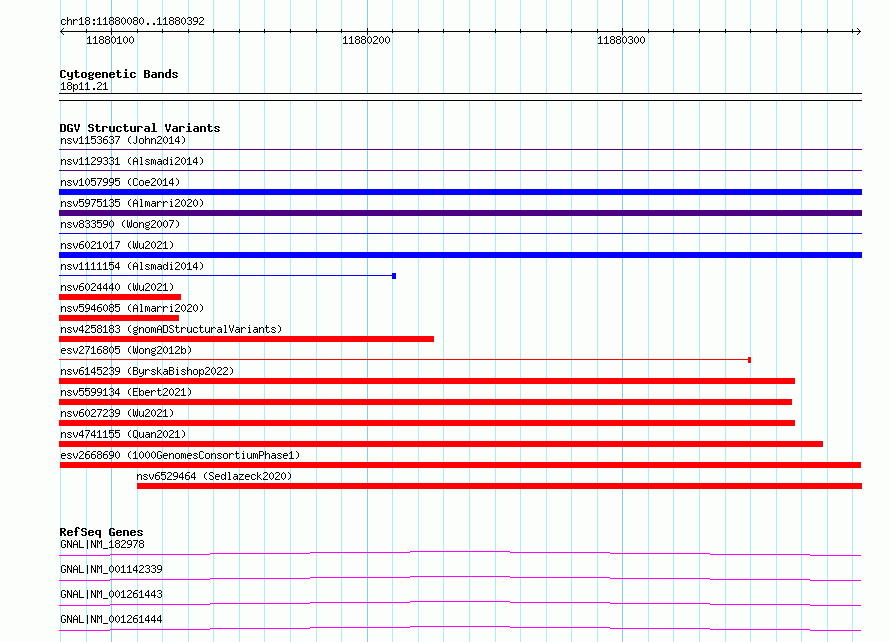
Task: Click the thin line under nsv1153637
Action: 460,149
